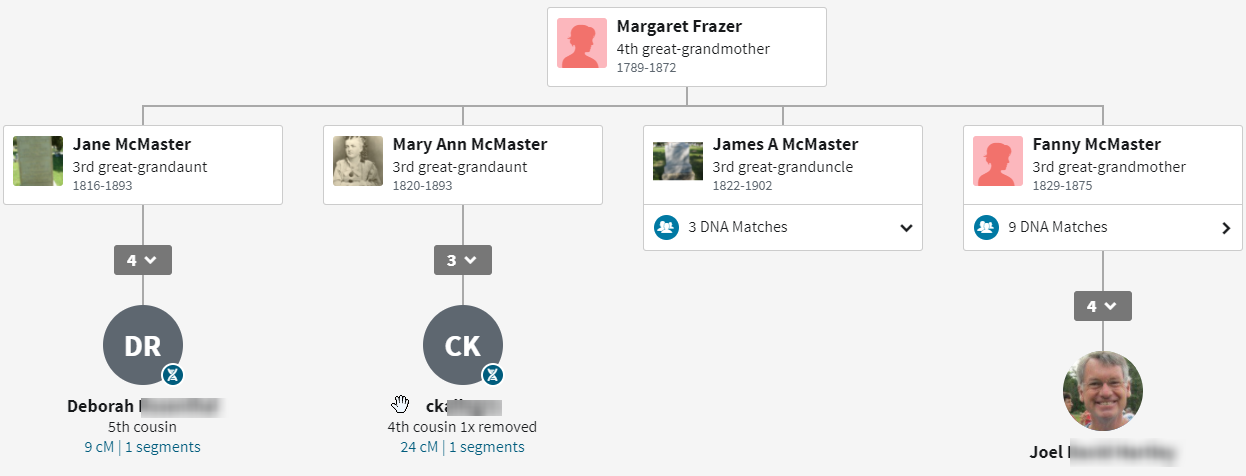1246x476 pixels.
Task: Click the DR initials avatar circle
Action: [x=142, y=345]
